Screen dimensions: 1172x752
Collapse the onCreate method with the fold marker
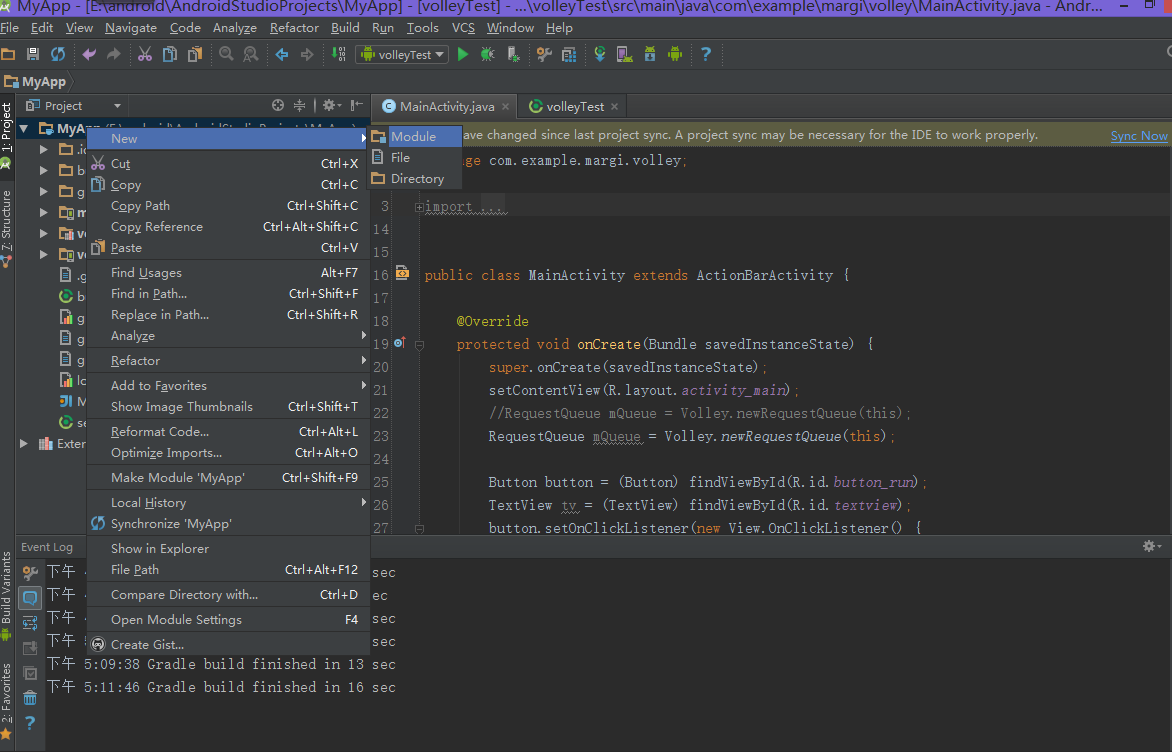tap(419, 345)
